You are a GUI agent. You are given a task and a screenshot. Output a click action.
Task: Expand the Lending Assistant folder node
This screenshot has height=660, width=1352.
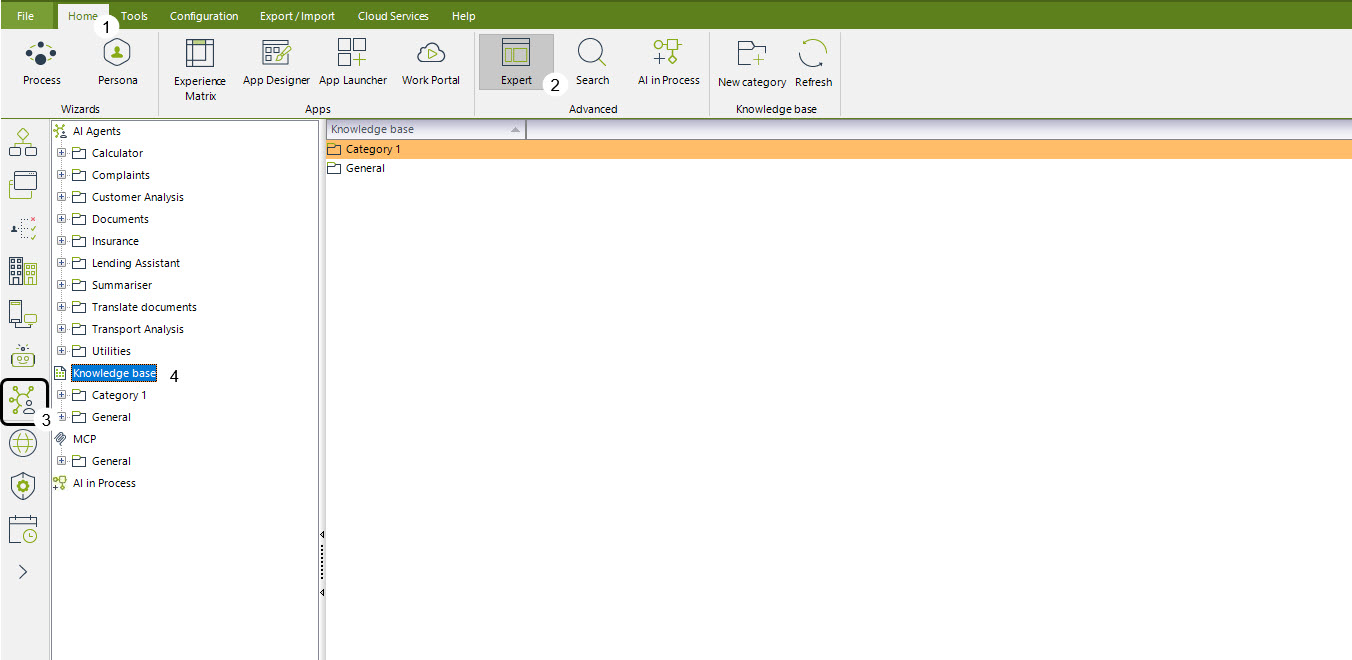coord(62,263)
